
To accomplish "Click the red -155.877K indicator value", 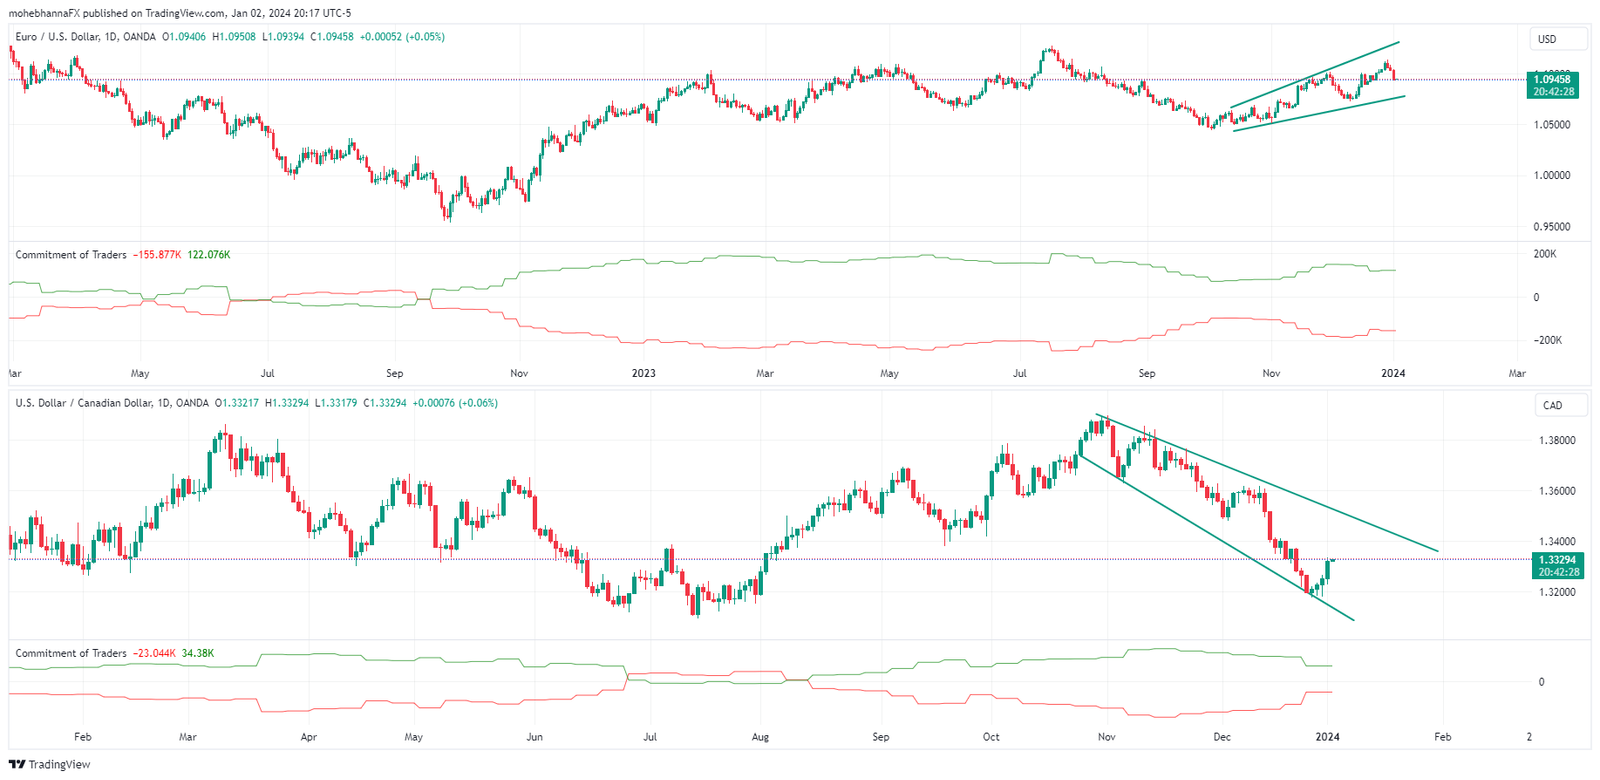I will tap(157, 255).
